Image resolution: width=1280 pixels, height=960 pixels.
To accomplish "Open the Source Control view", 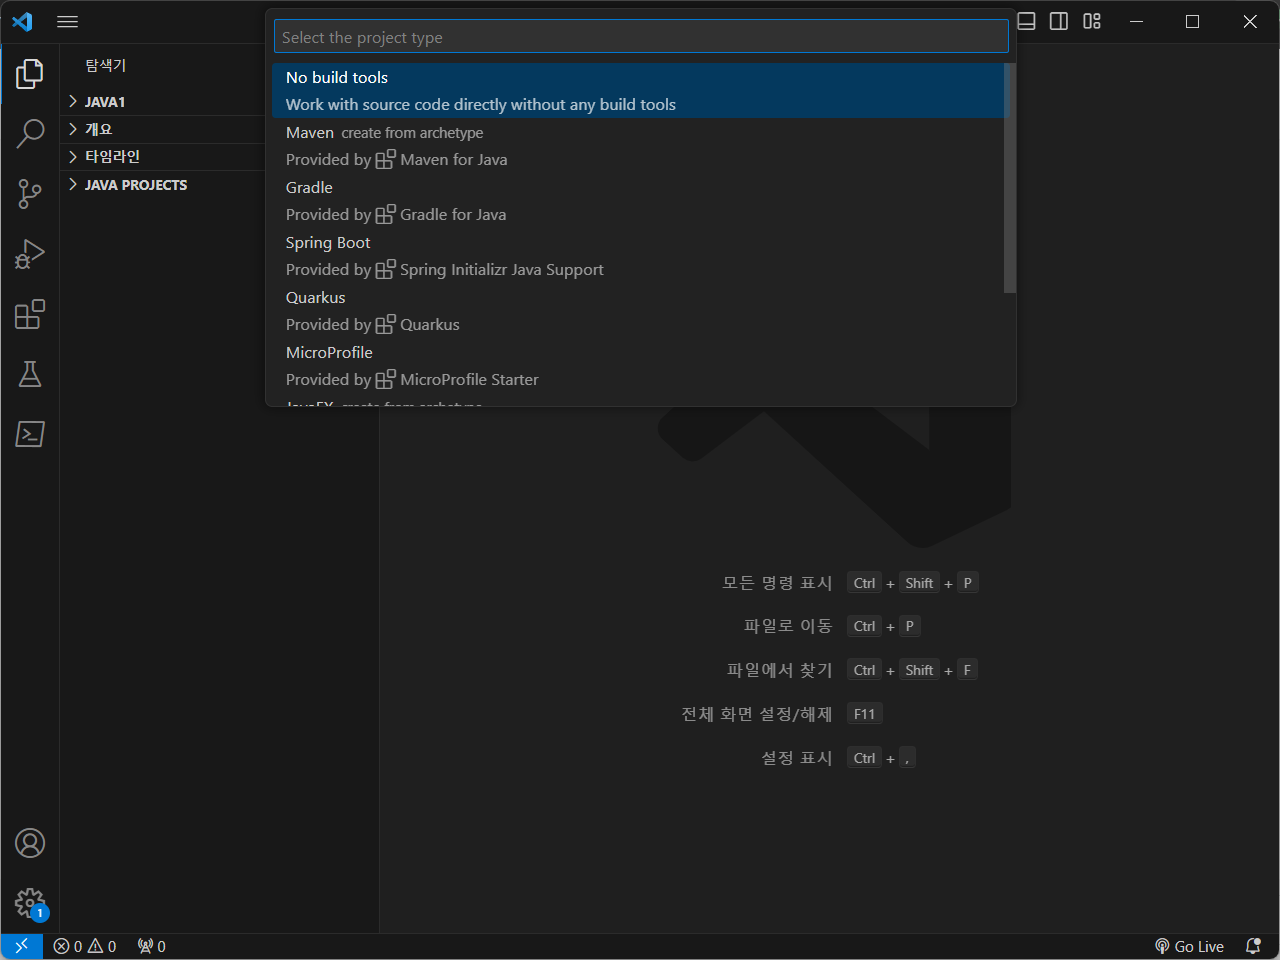I will (30, 194).
